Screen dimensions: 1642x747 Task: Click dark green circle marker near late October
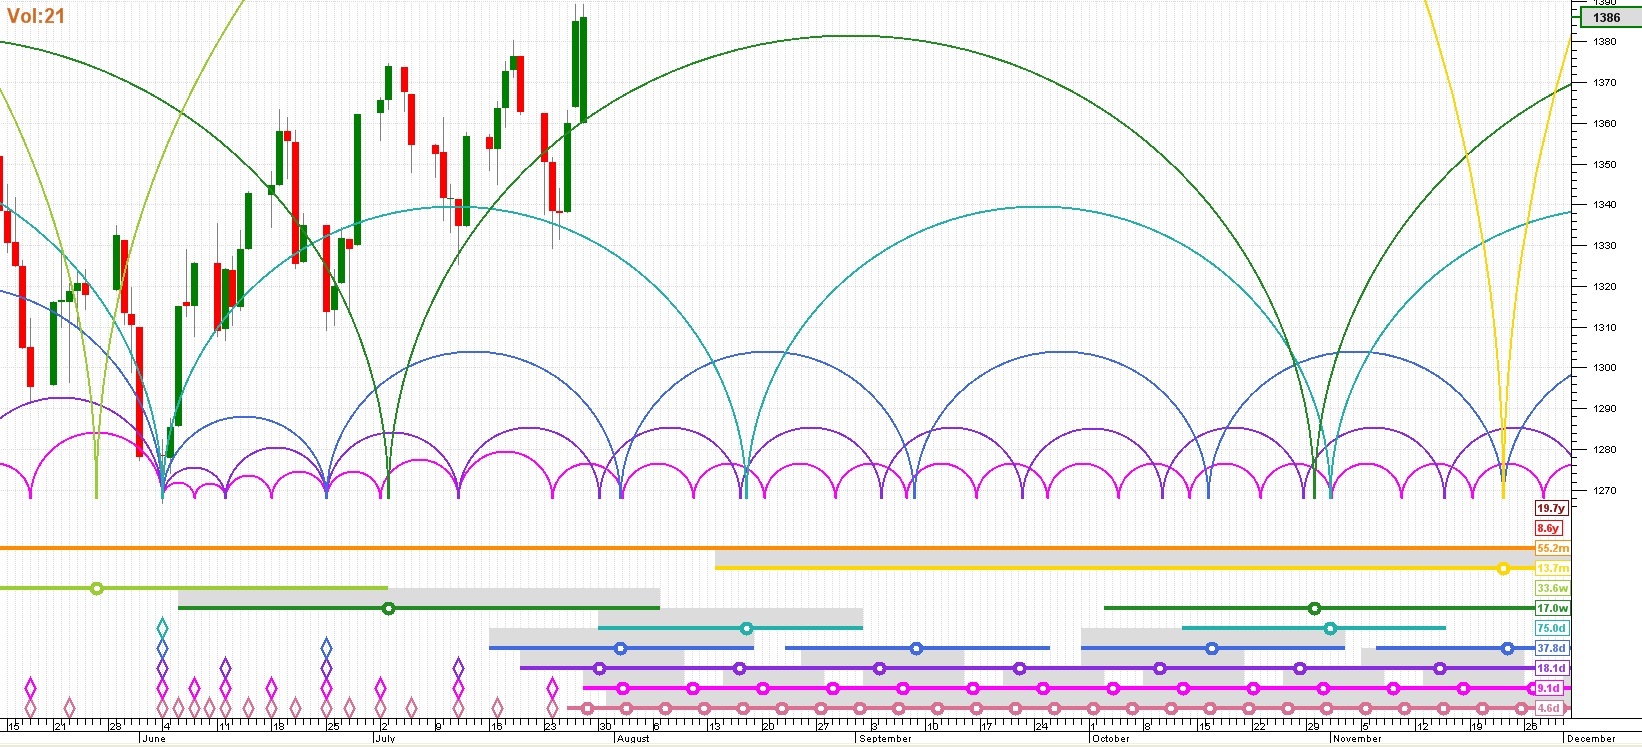coord(1315,609)
